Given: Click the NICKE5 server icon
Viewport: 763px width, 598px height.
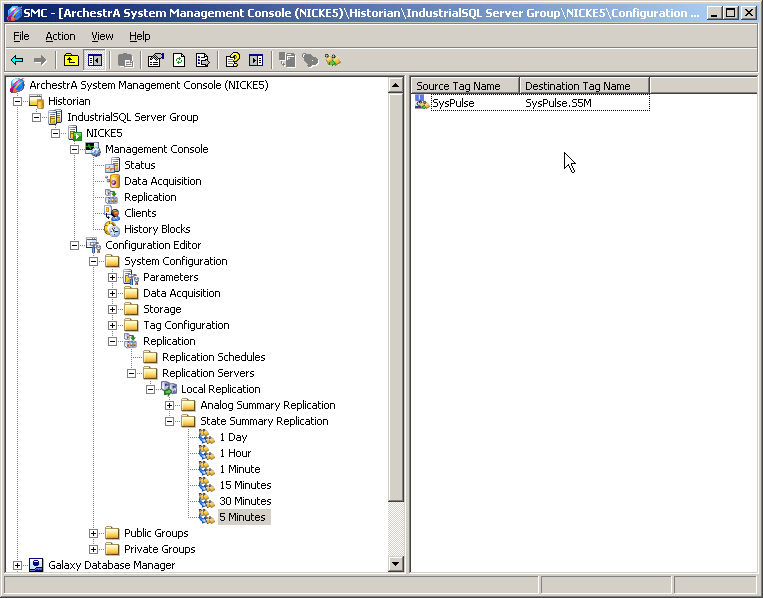Looking at the screenshot, I should 74,133.
